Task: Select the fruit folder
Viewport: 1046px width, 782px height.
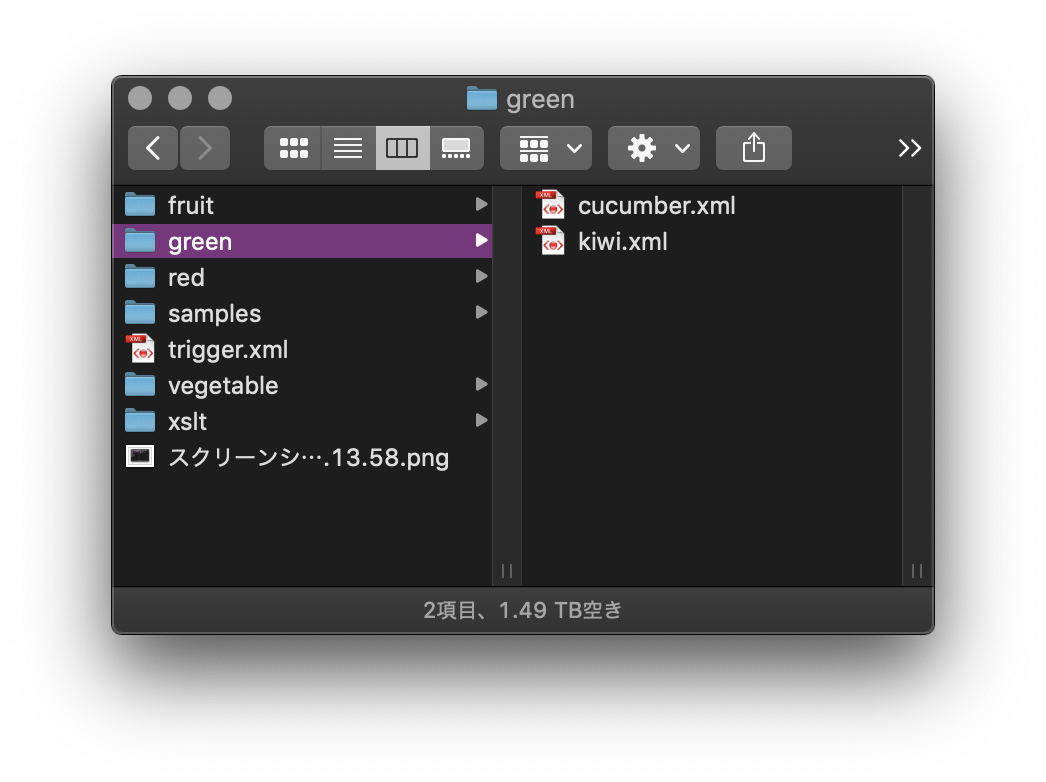Action: pyautogui.click(x=303, y=205)
